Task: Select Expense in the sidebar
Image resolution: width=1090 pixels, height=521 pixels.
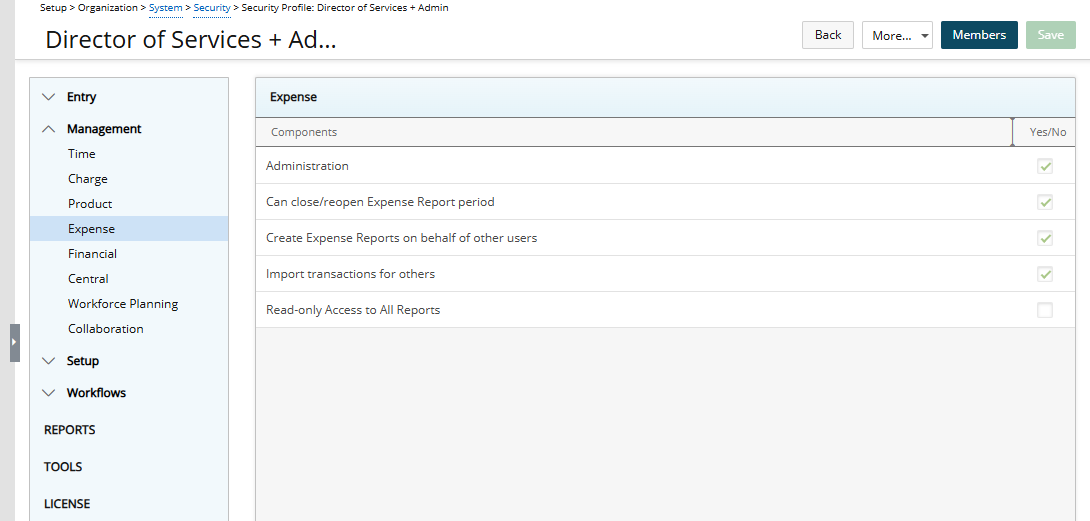Action: pos(129,229)
